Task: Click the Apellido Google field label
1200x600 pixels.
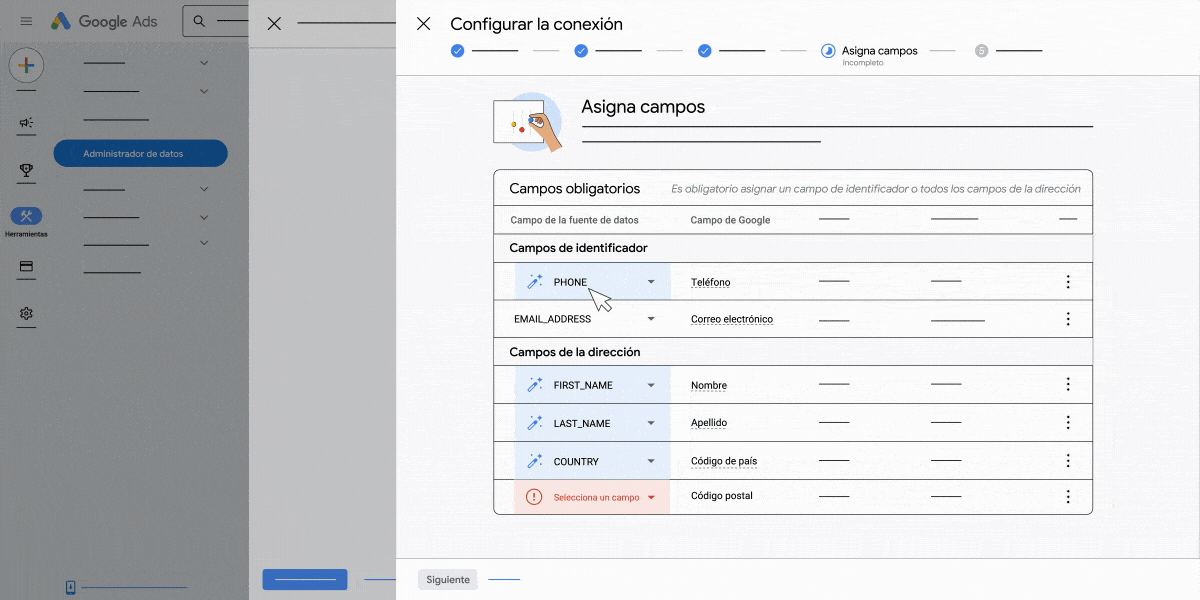Action: 709,423
